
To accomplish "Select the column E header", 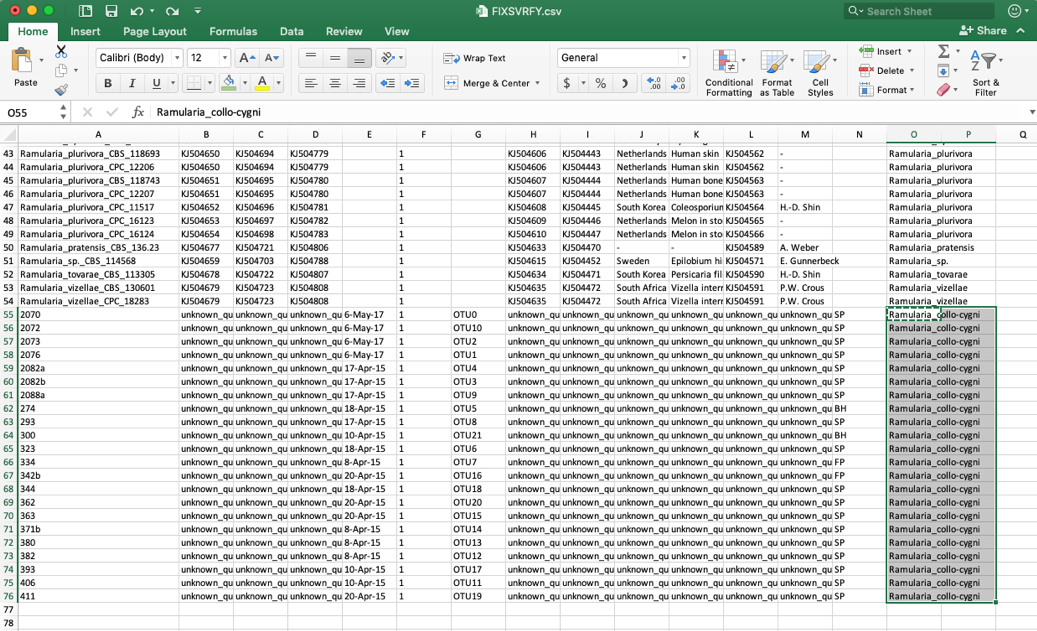I will [x=369, y=134].
